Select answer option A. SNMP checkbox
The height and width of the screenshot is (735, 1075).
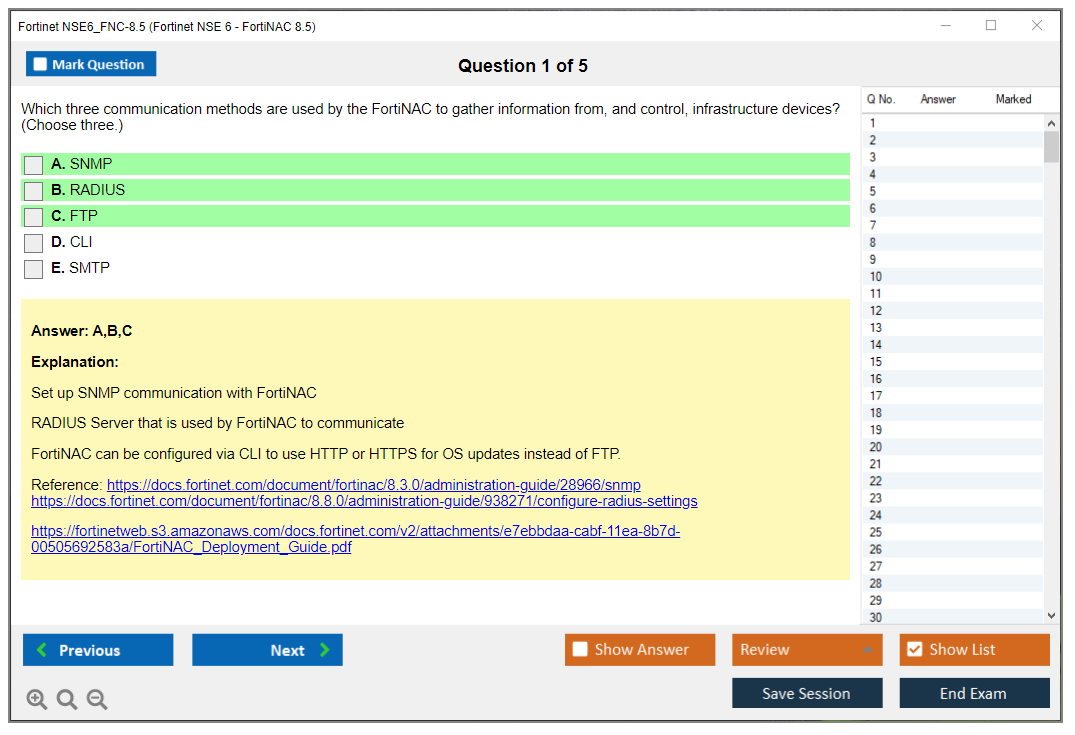point(34,165)
